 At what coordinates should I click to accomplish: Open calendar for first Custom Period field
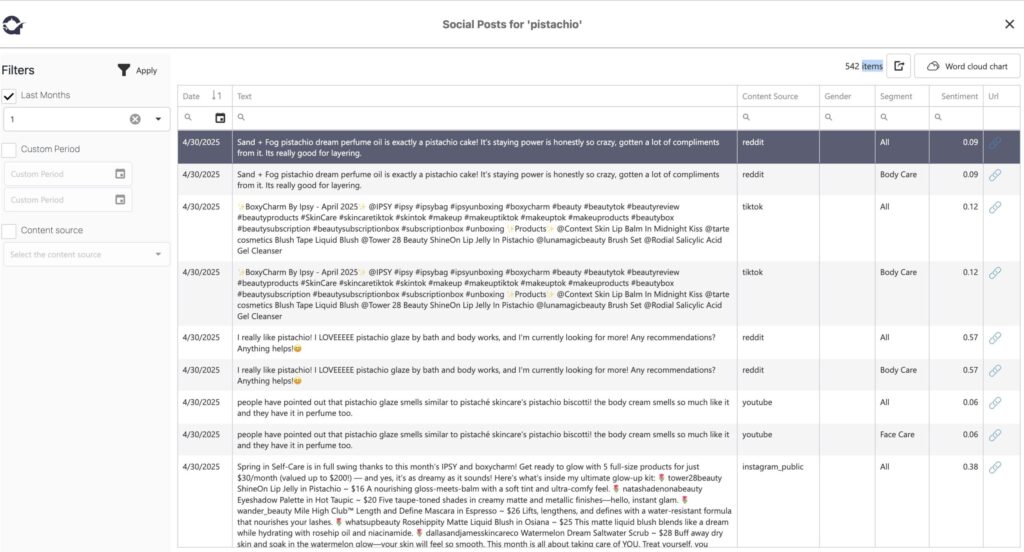click(x=120, y=174)
